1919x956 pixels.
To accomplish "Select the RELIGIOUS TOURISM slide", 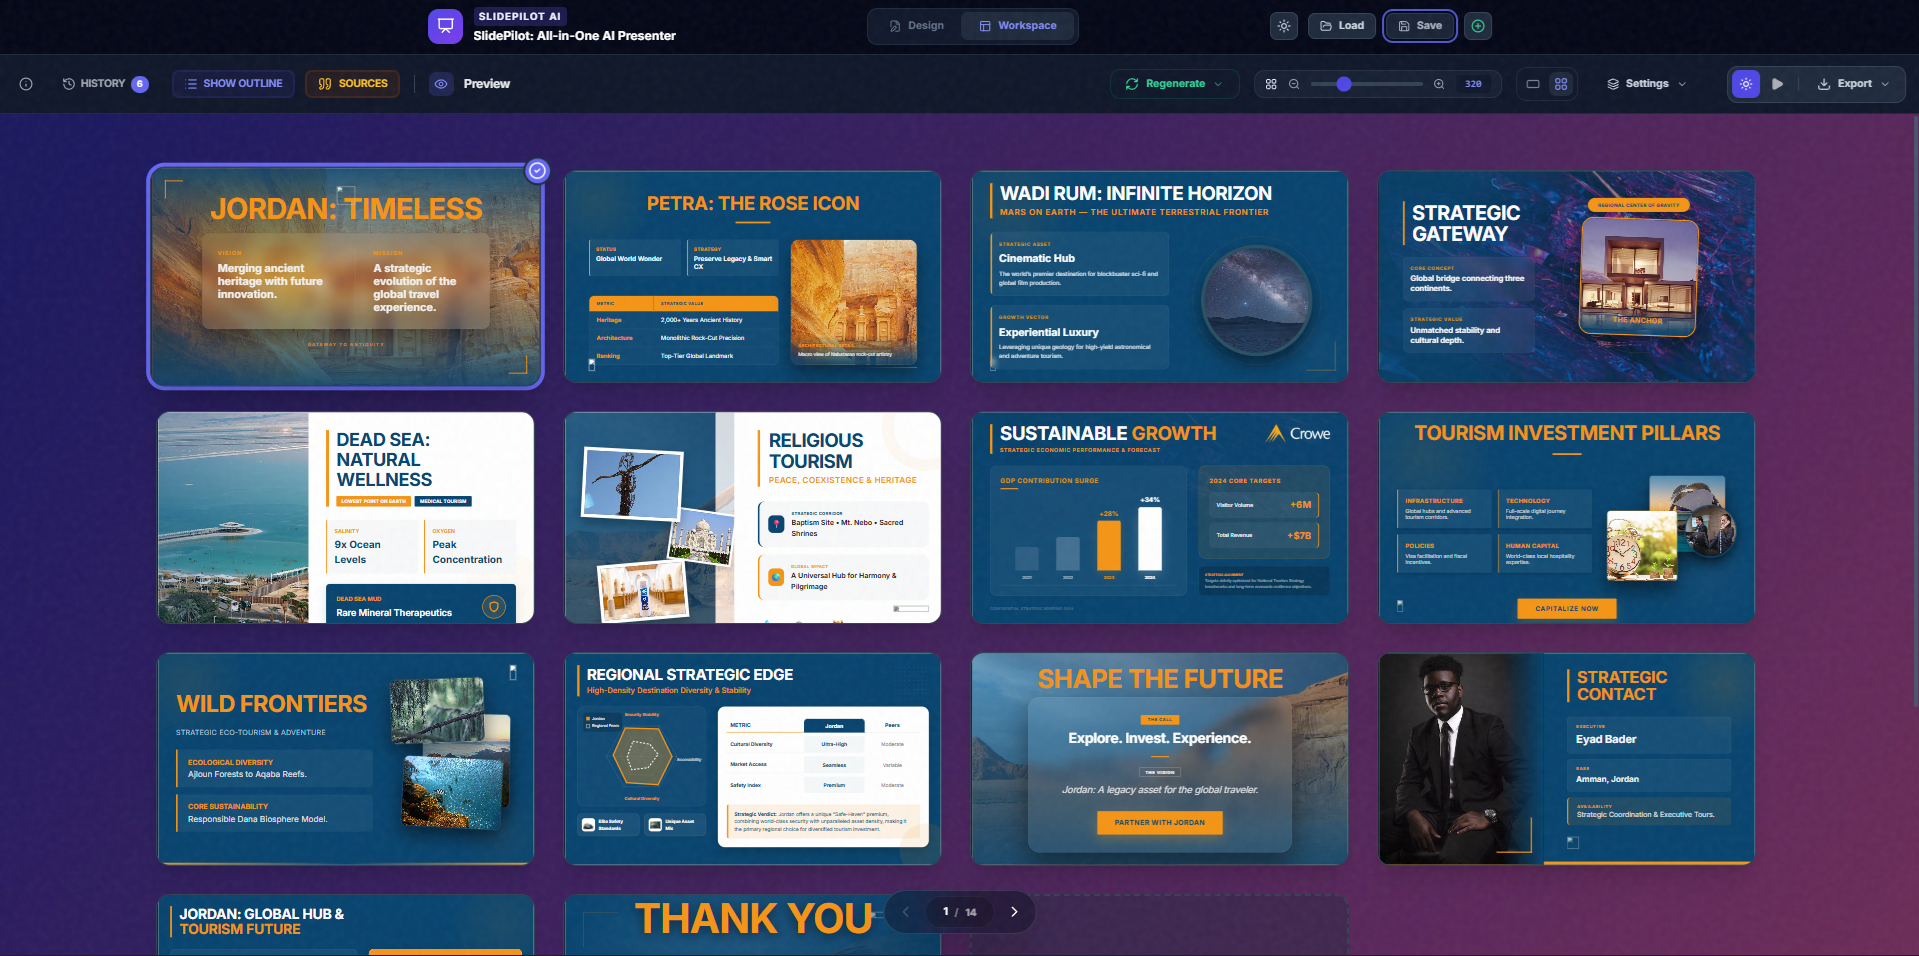I will click(x=753, y=518).
